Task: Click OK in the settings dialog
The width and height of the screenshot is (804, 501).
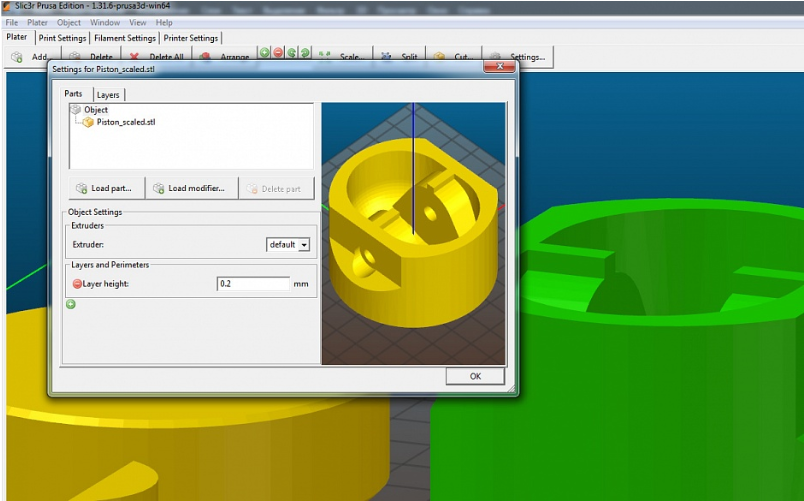Action: [x=475, y=376]
